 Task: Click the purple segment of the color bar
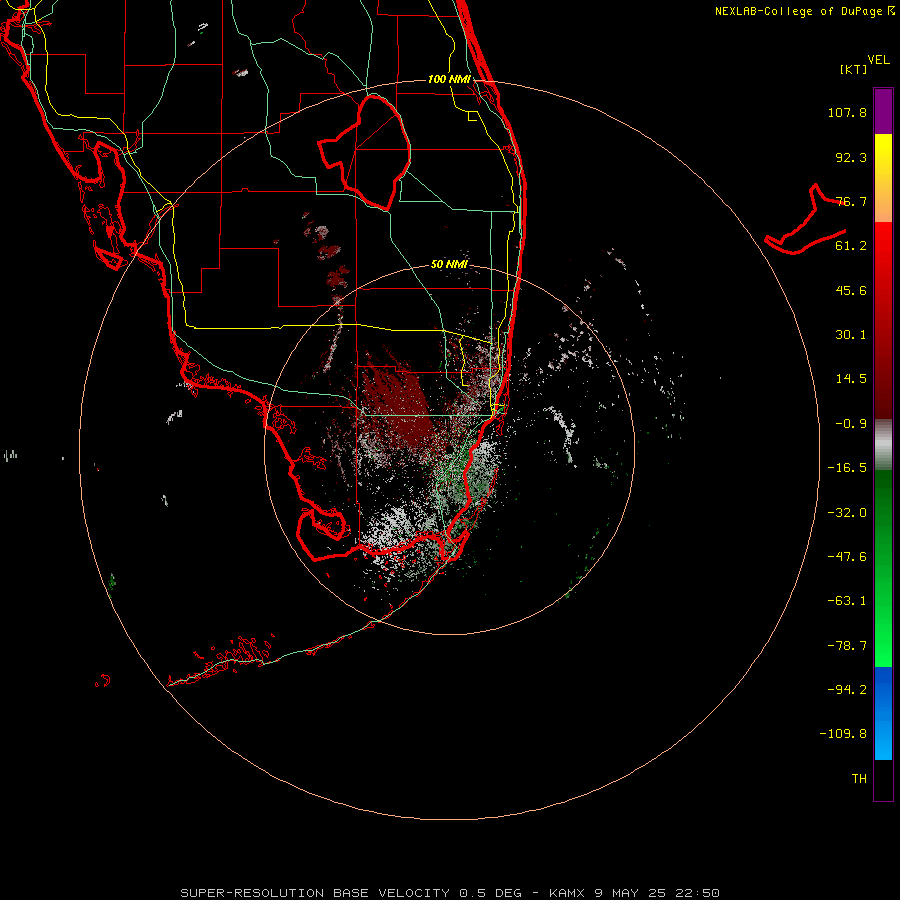[883, 111]
